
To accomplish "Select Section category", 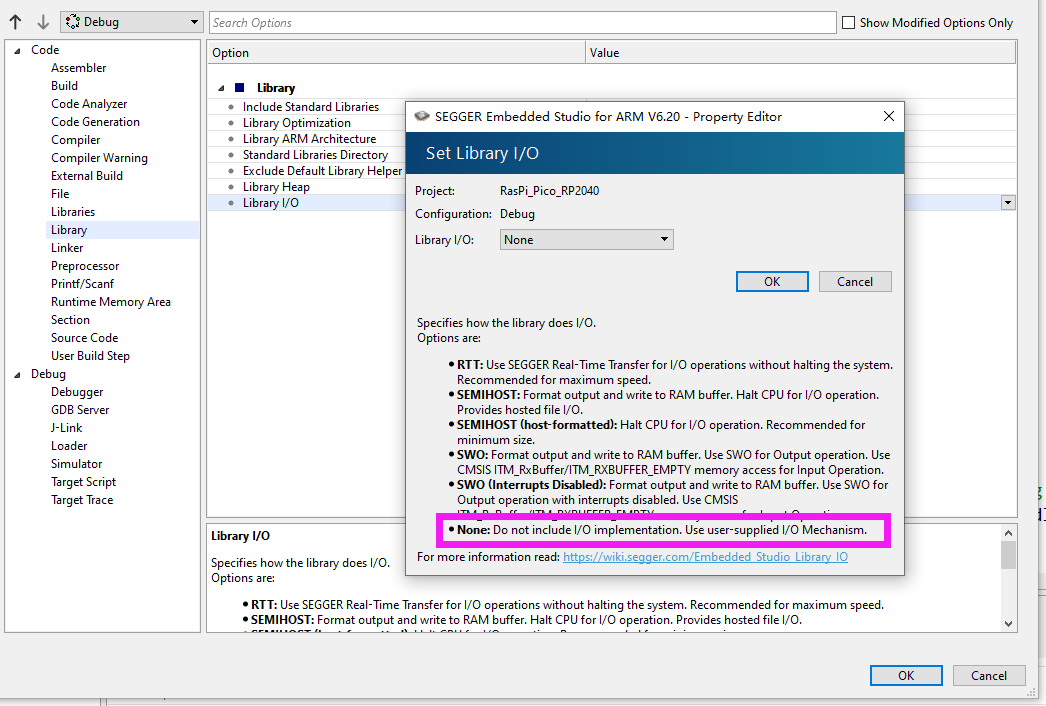I will [70, 320].
